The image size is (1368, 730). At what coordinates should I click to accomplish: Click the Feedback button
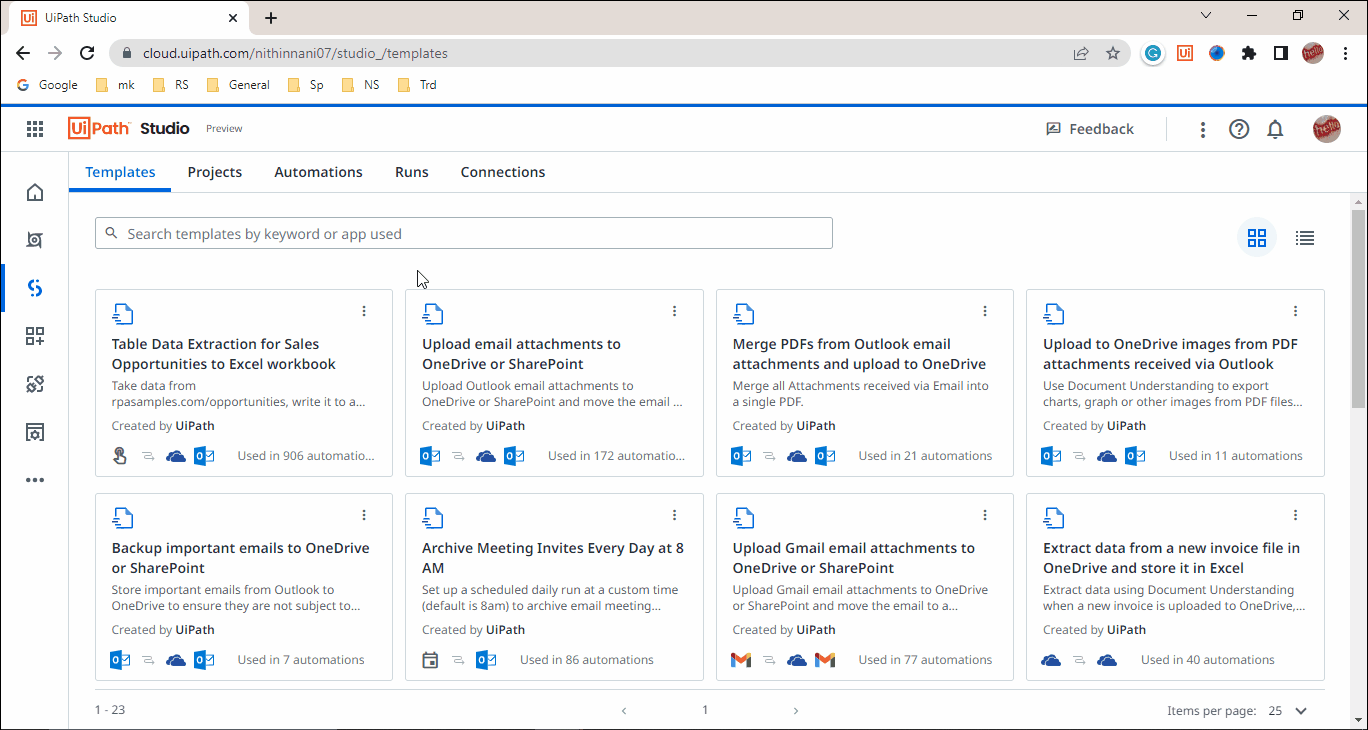click(x=1090, y=129)
